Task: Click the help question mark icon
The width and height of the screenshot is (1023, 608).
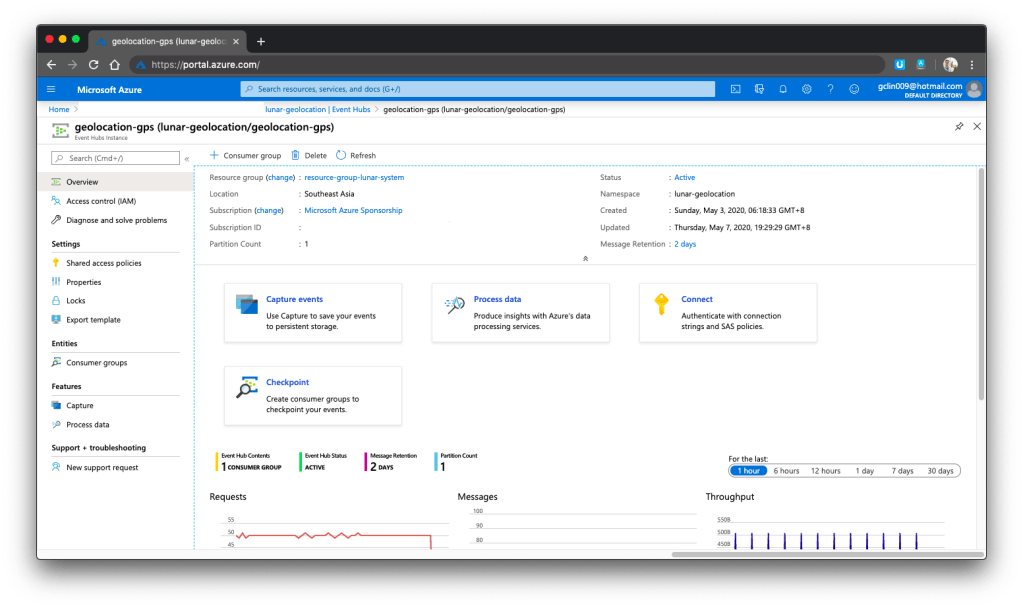Action: (x=830, y=89)
